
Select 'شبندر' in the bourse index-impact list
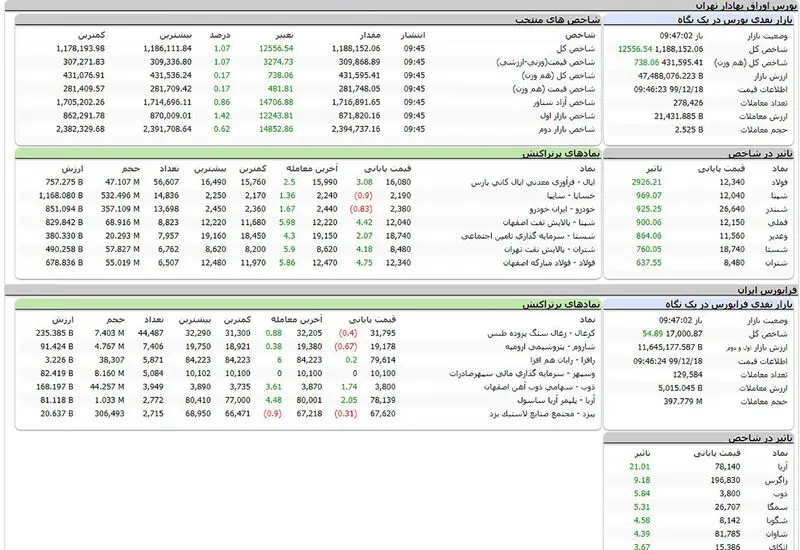click(x=777, y=209)
